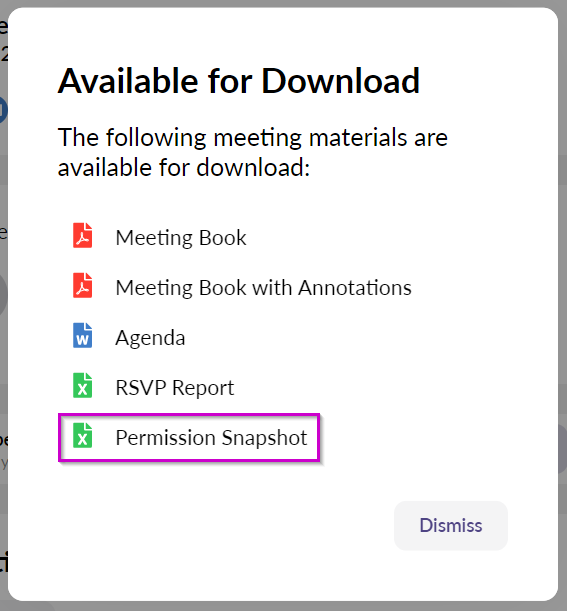Click the PDF icon for Meeting Book with Annotations
The image size is (567, 611).
(83, 285)
